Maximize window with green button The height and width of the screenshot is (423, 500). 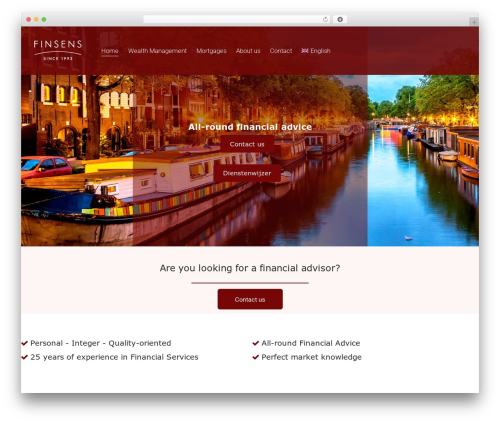pyautogui.click(x=44, y=20)
